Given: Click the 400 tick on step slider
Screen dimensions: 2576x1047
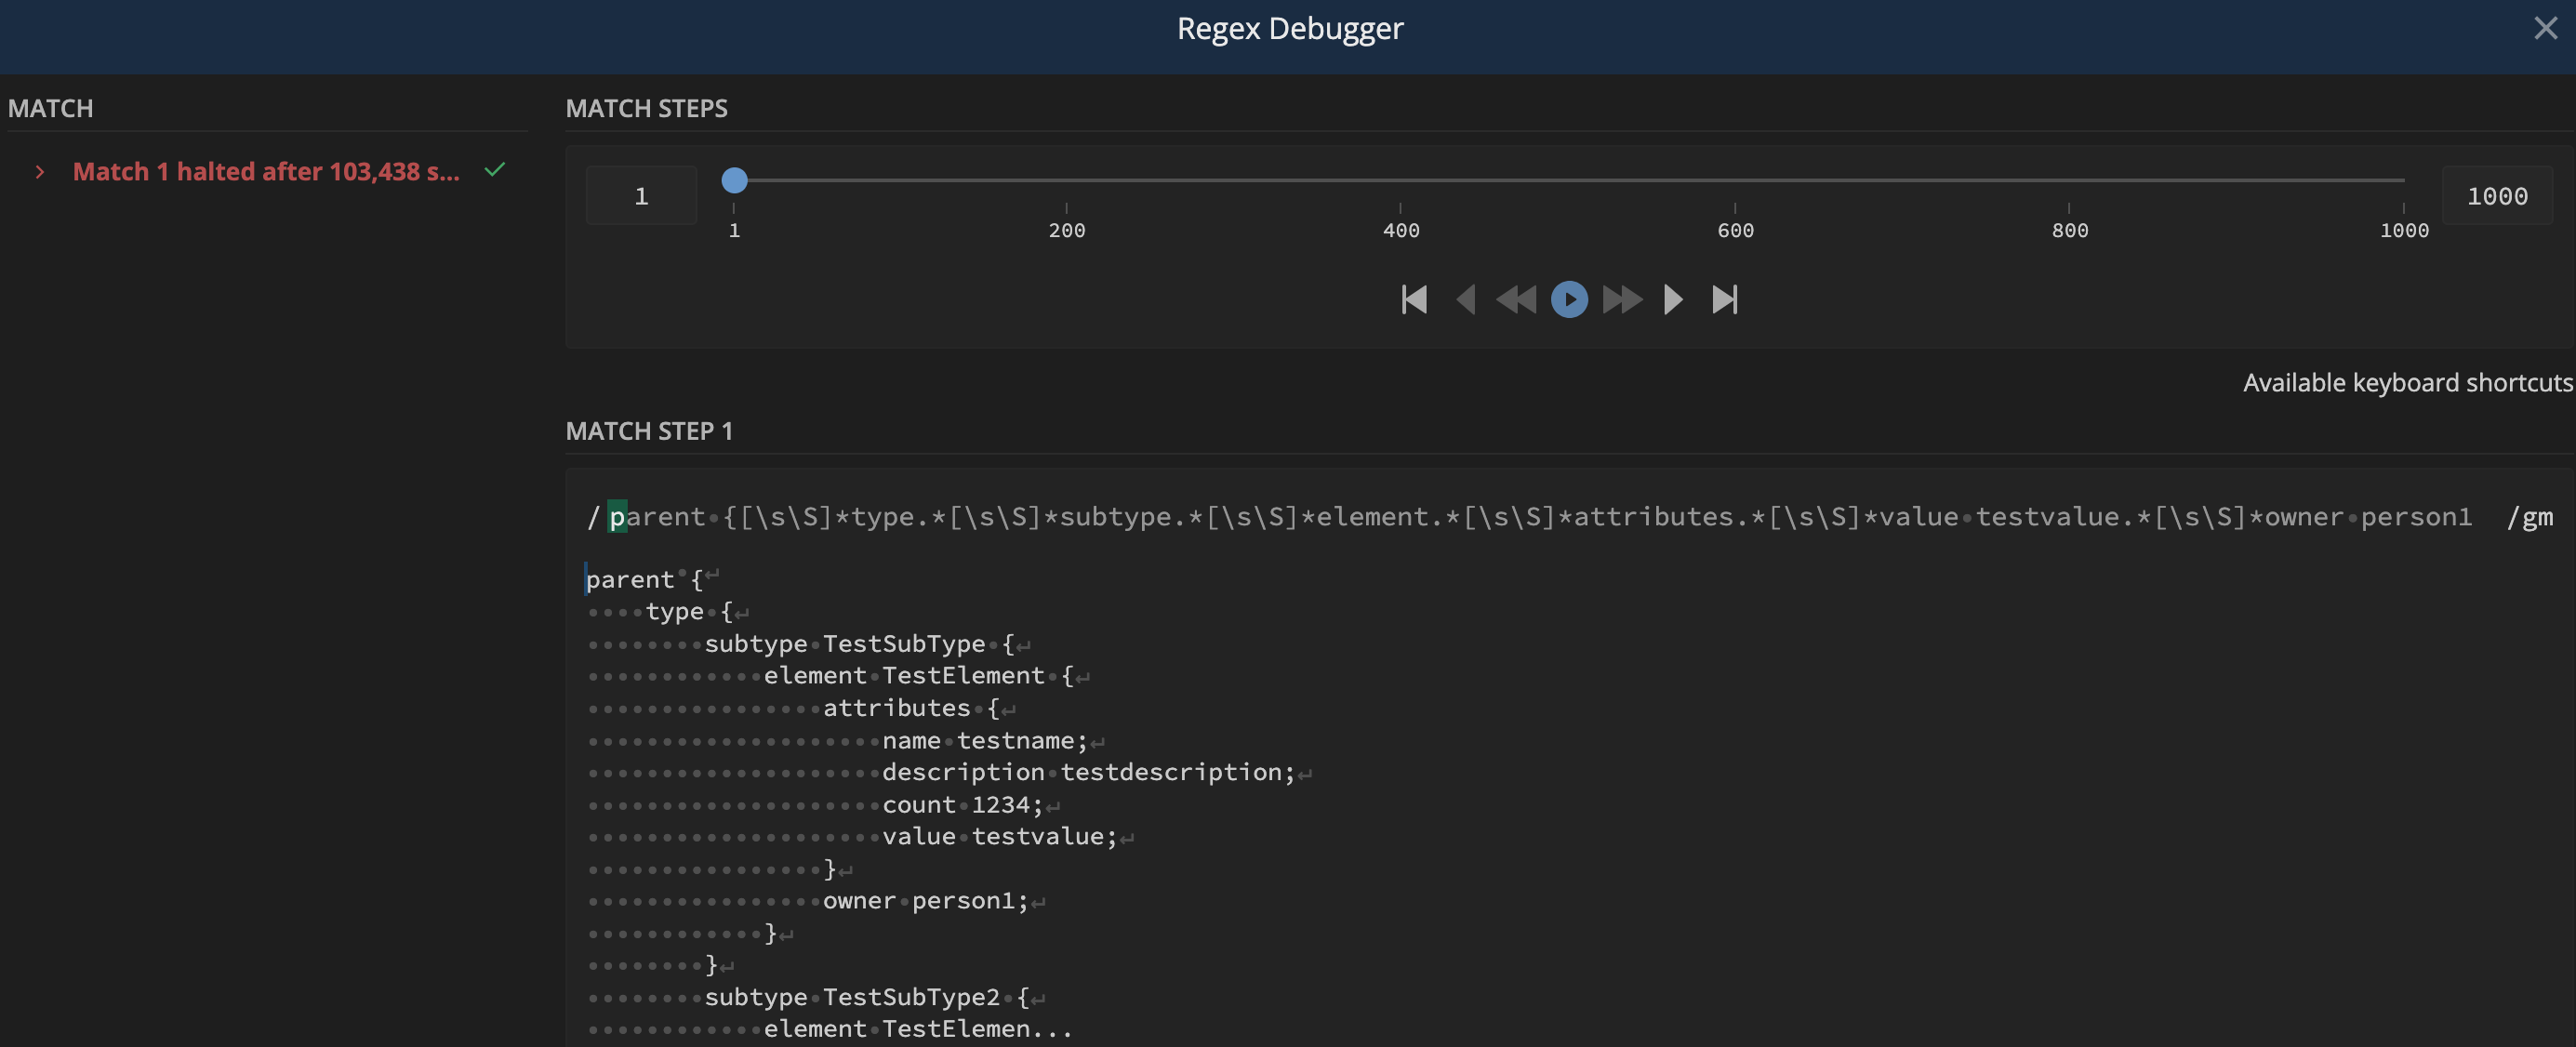Looking at the screenshot, I should [1401, 230].
